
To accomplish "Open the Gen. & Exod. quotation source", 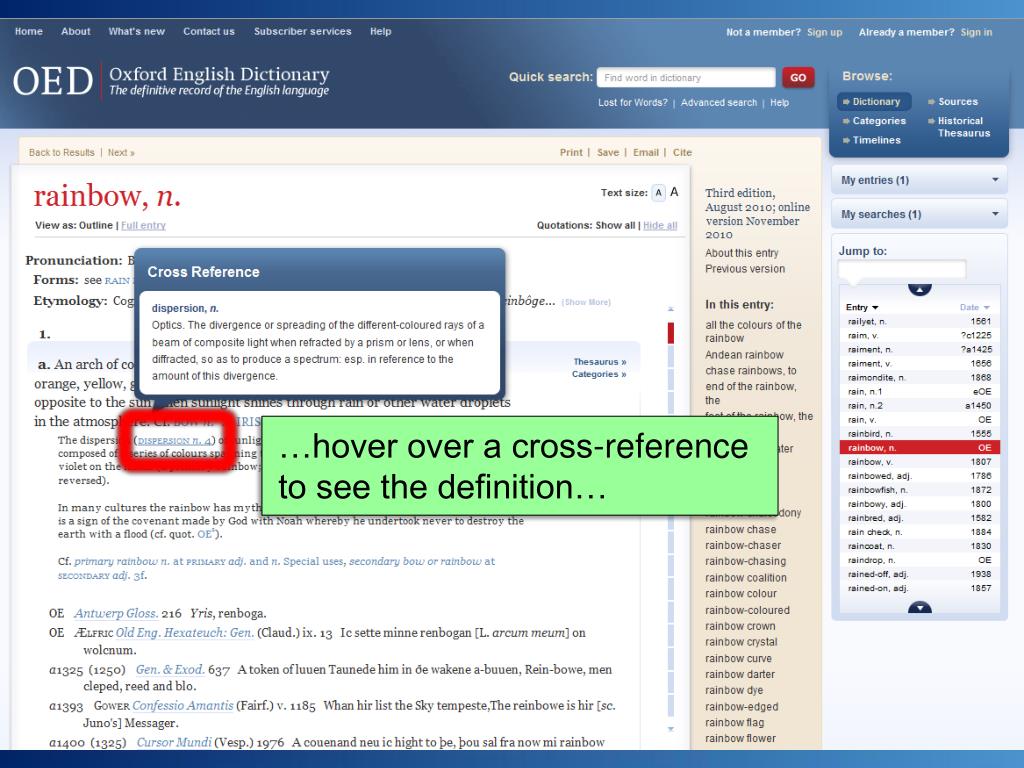I will tap(170, 669).
